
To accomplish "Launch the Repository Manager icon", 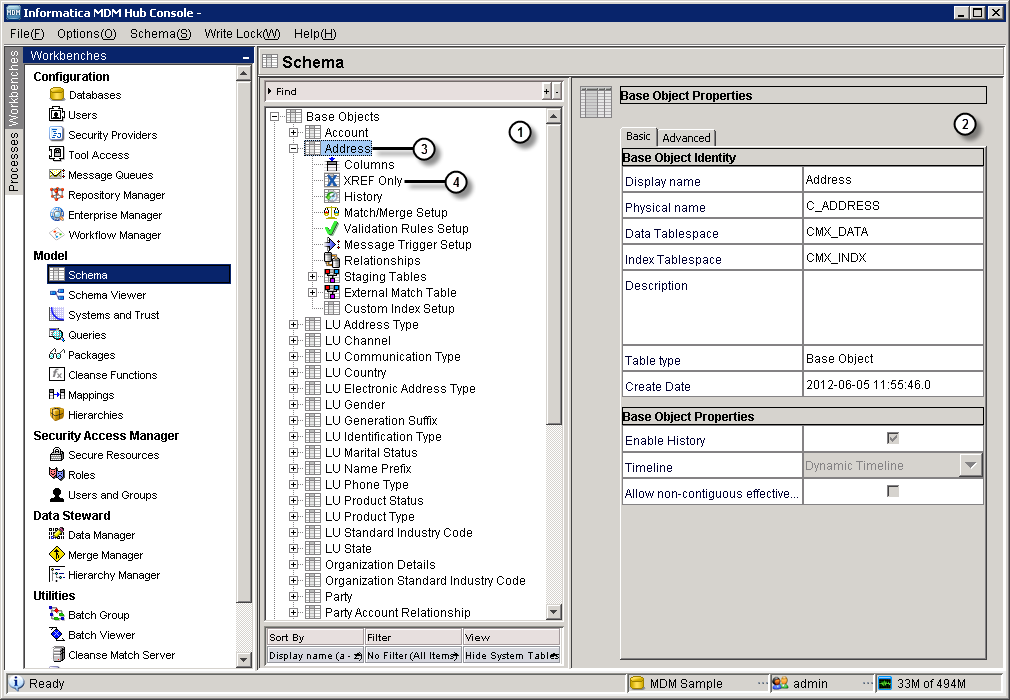I will click(57, 194).
